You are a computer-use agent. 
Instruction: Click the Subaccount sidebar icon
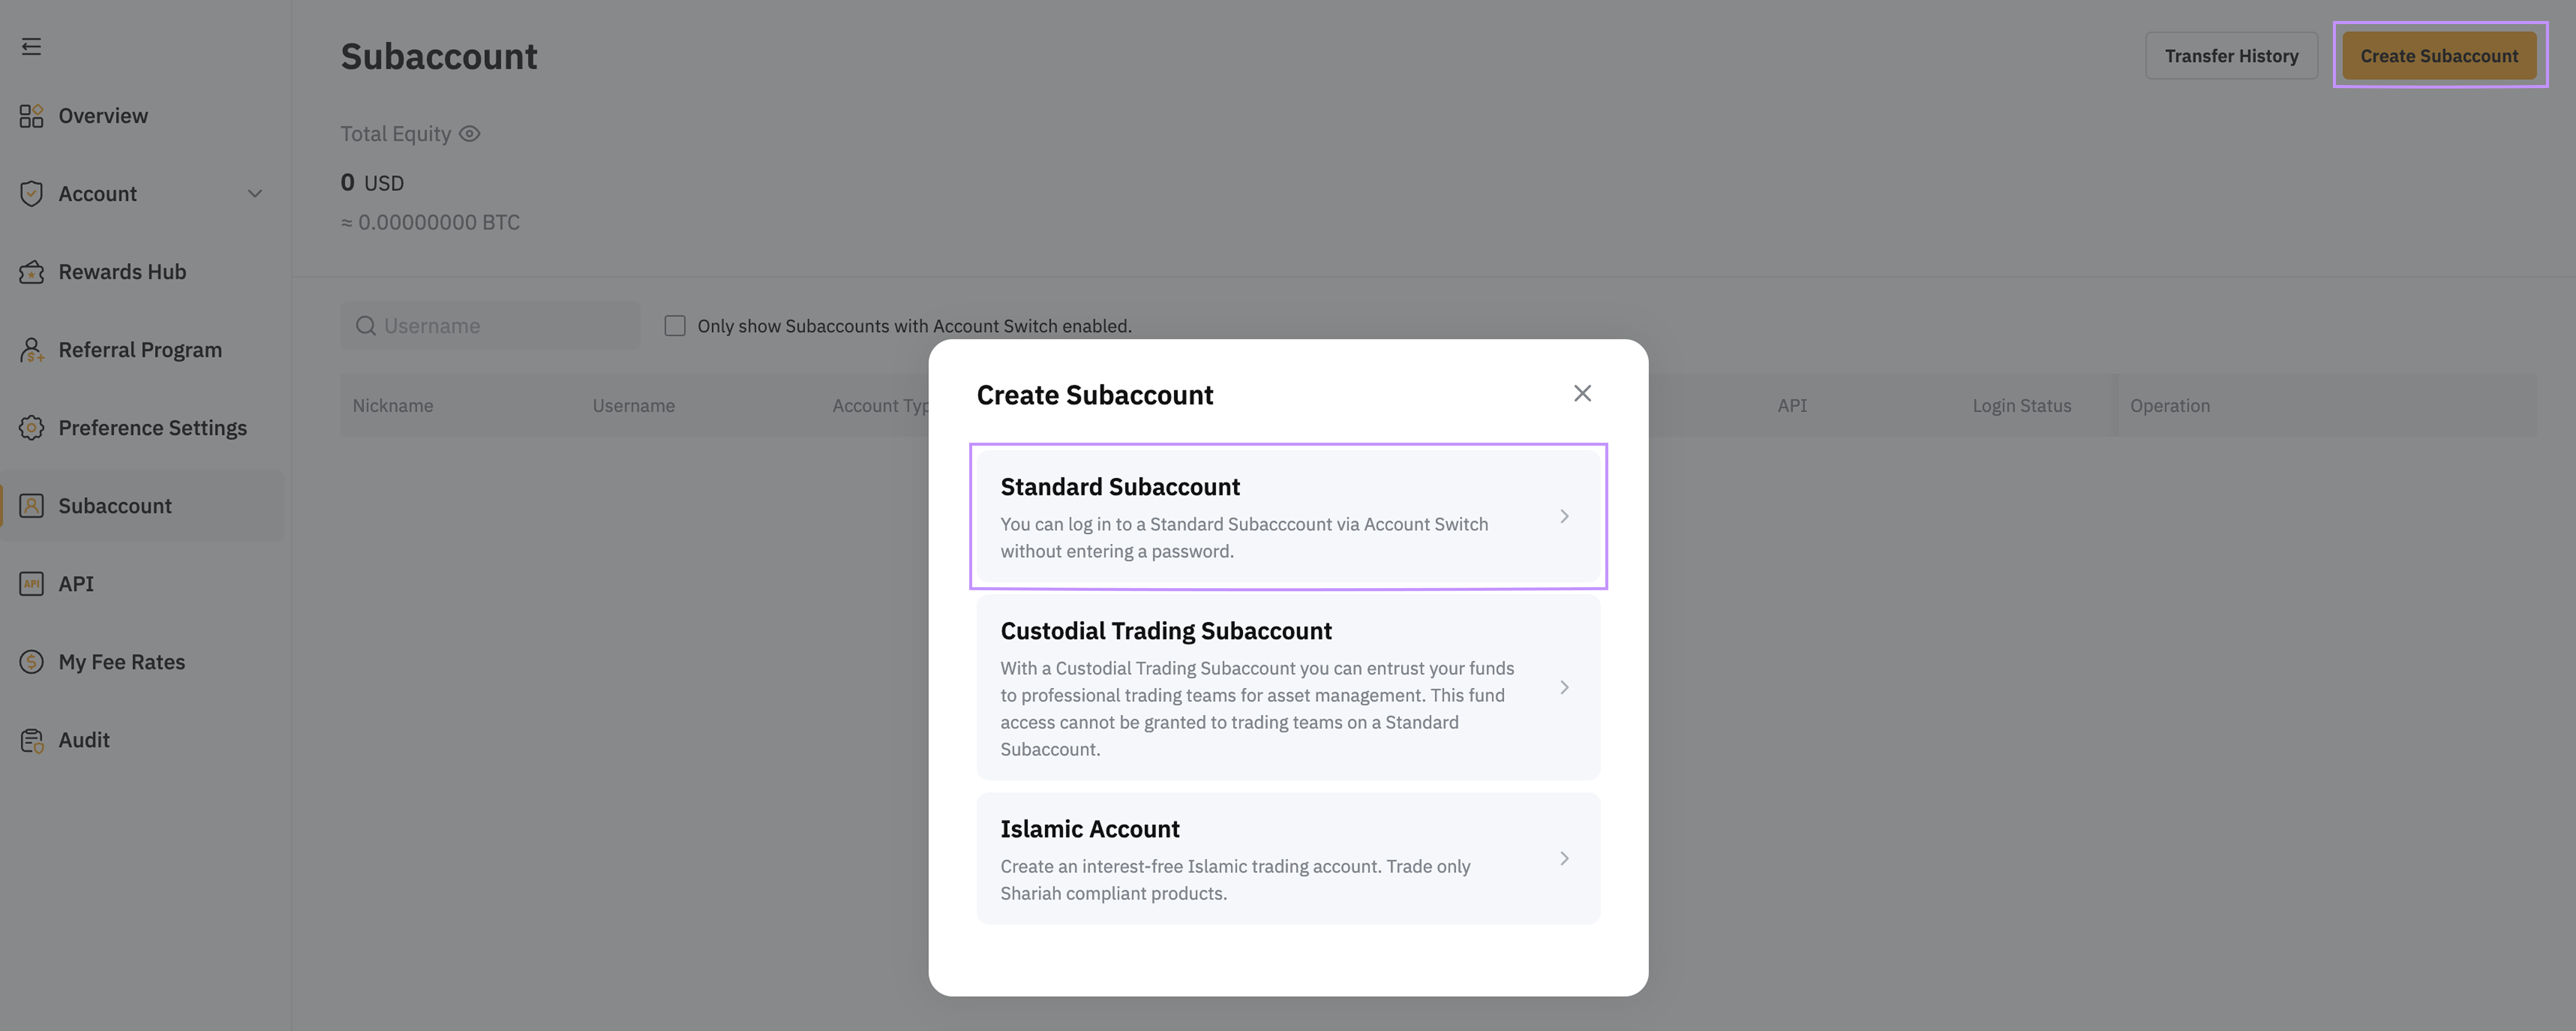(x=31, y=506)
